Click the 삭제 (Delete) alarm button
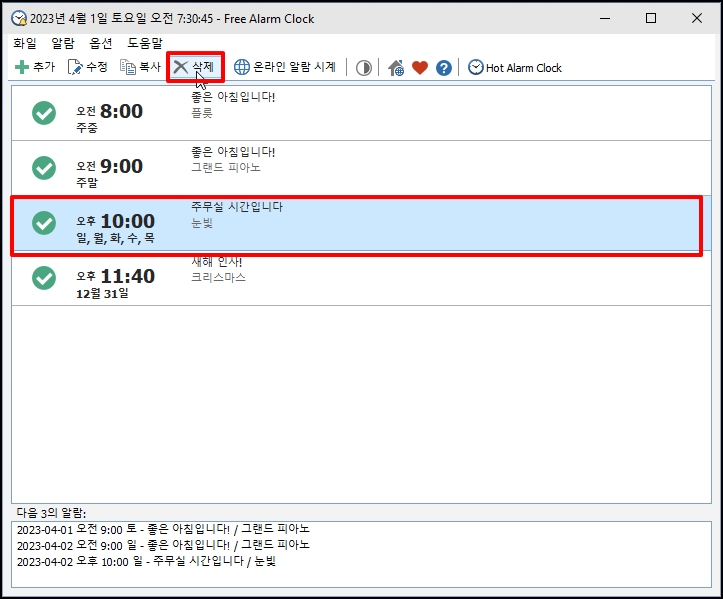Image resolution: width=723 pixels, height=599 pixels. (x=195, y=67)
